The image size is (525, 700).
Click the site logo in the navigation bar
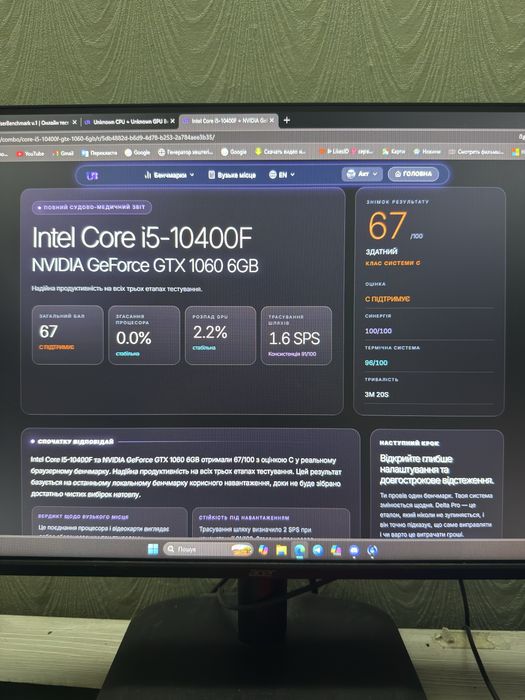click(x=92, y=175)
